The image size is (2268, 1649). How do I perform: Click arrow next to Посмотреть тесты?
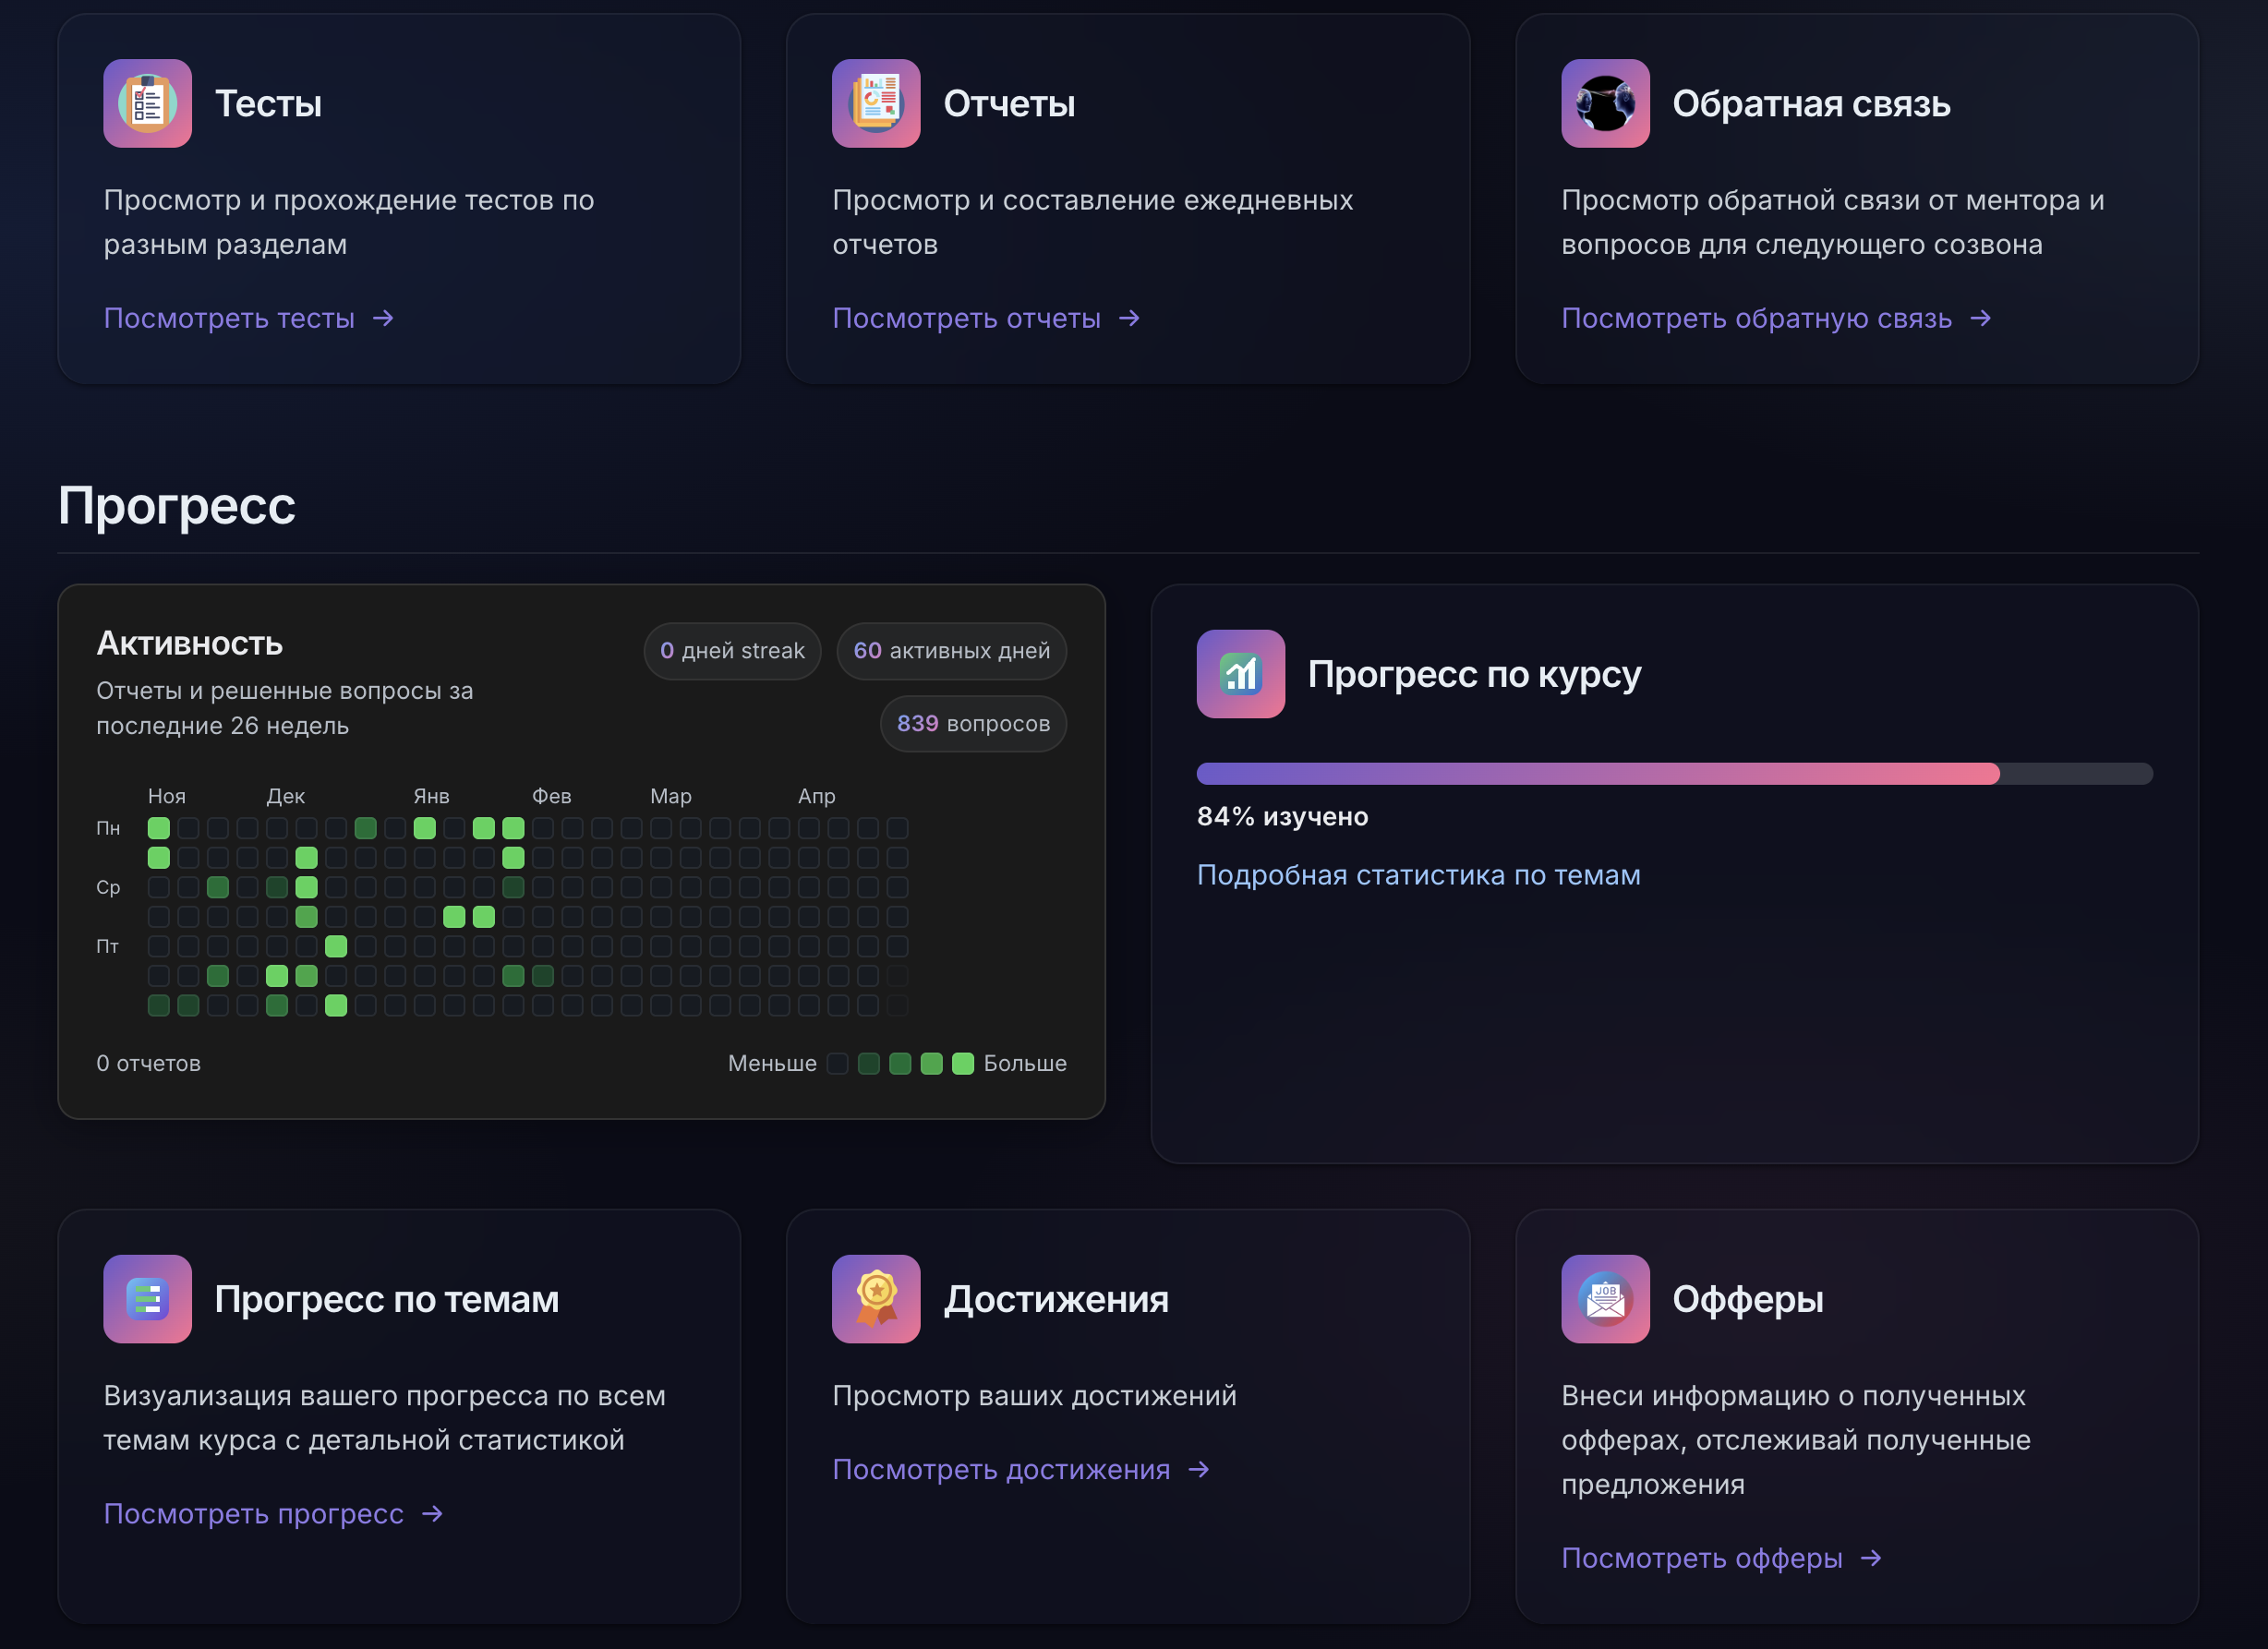[383, 318]
